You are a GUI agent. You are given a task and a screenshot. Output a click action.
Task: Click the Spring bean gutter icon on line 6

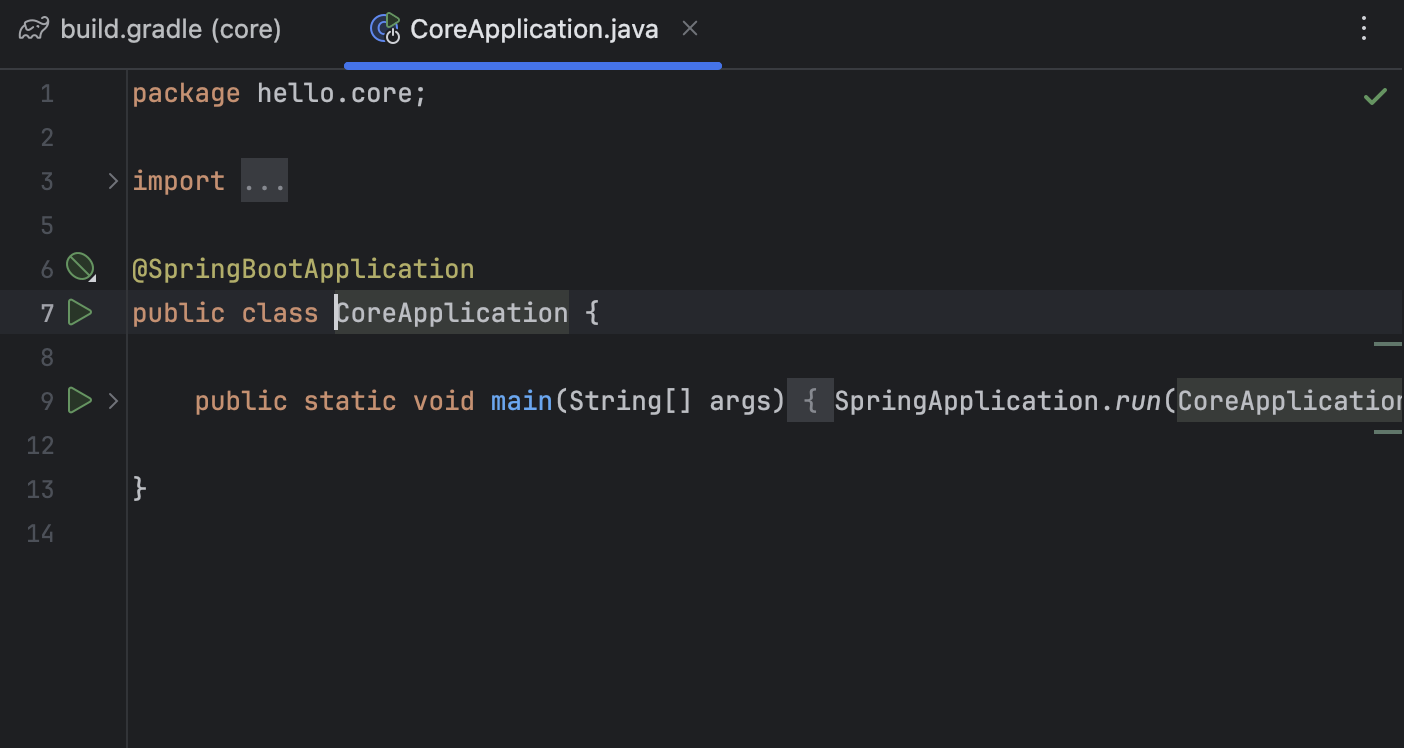pos(80,267)
